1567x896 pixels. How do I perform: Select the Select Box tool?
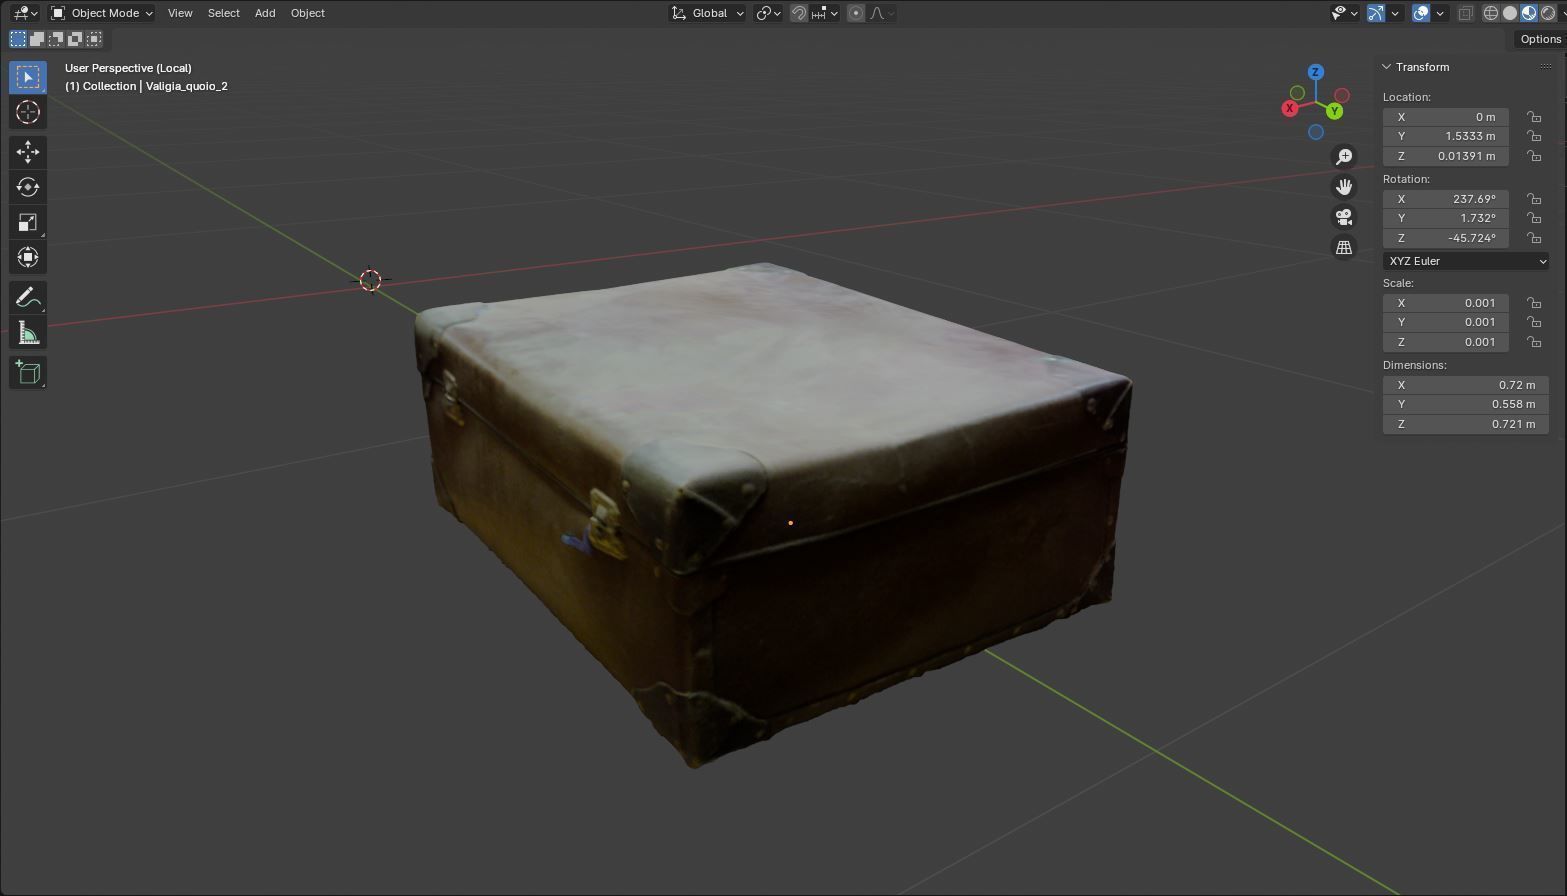click(28, 77)
